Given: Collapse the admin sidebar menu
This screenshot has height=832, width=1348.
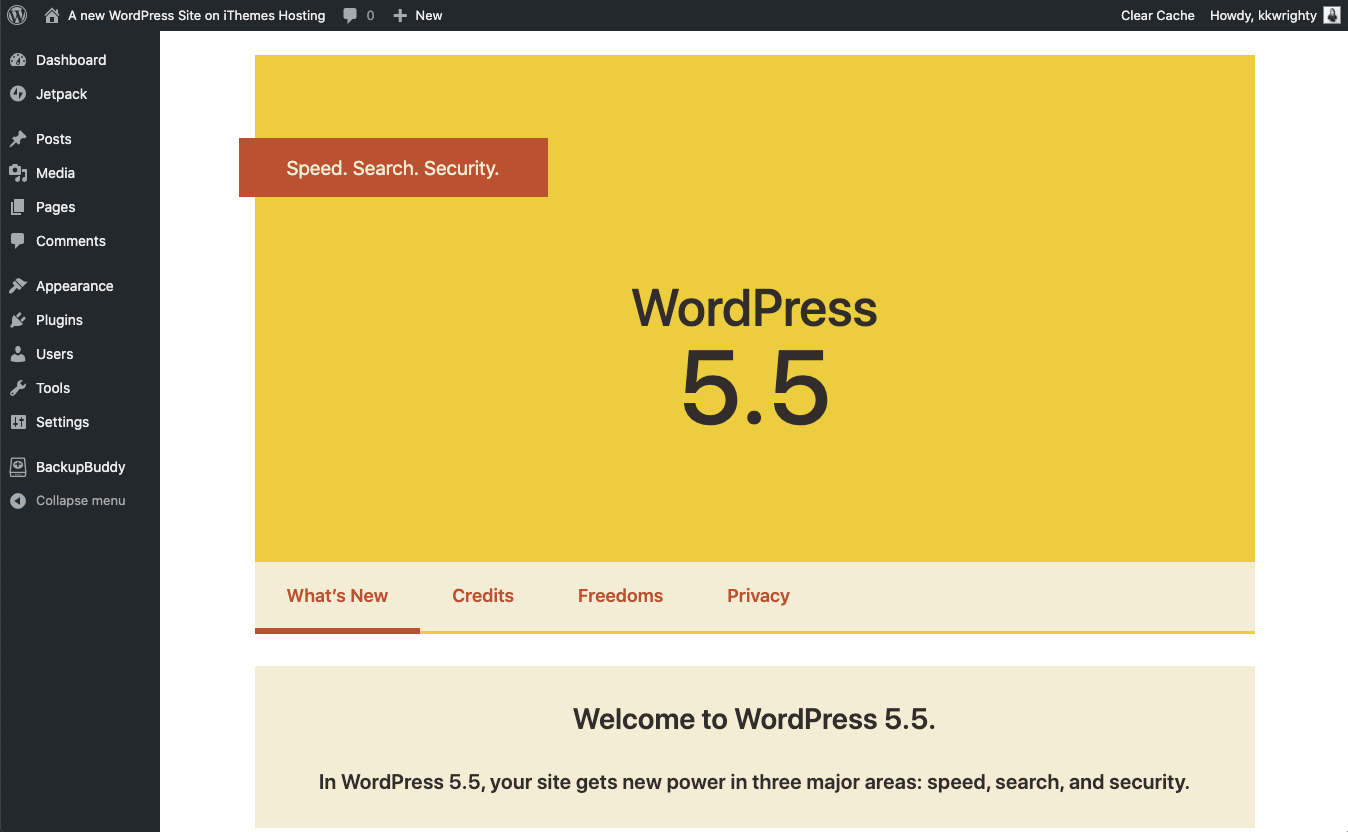Looking at the screenshot, I should coord(80,501).
